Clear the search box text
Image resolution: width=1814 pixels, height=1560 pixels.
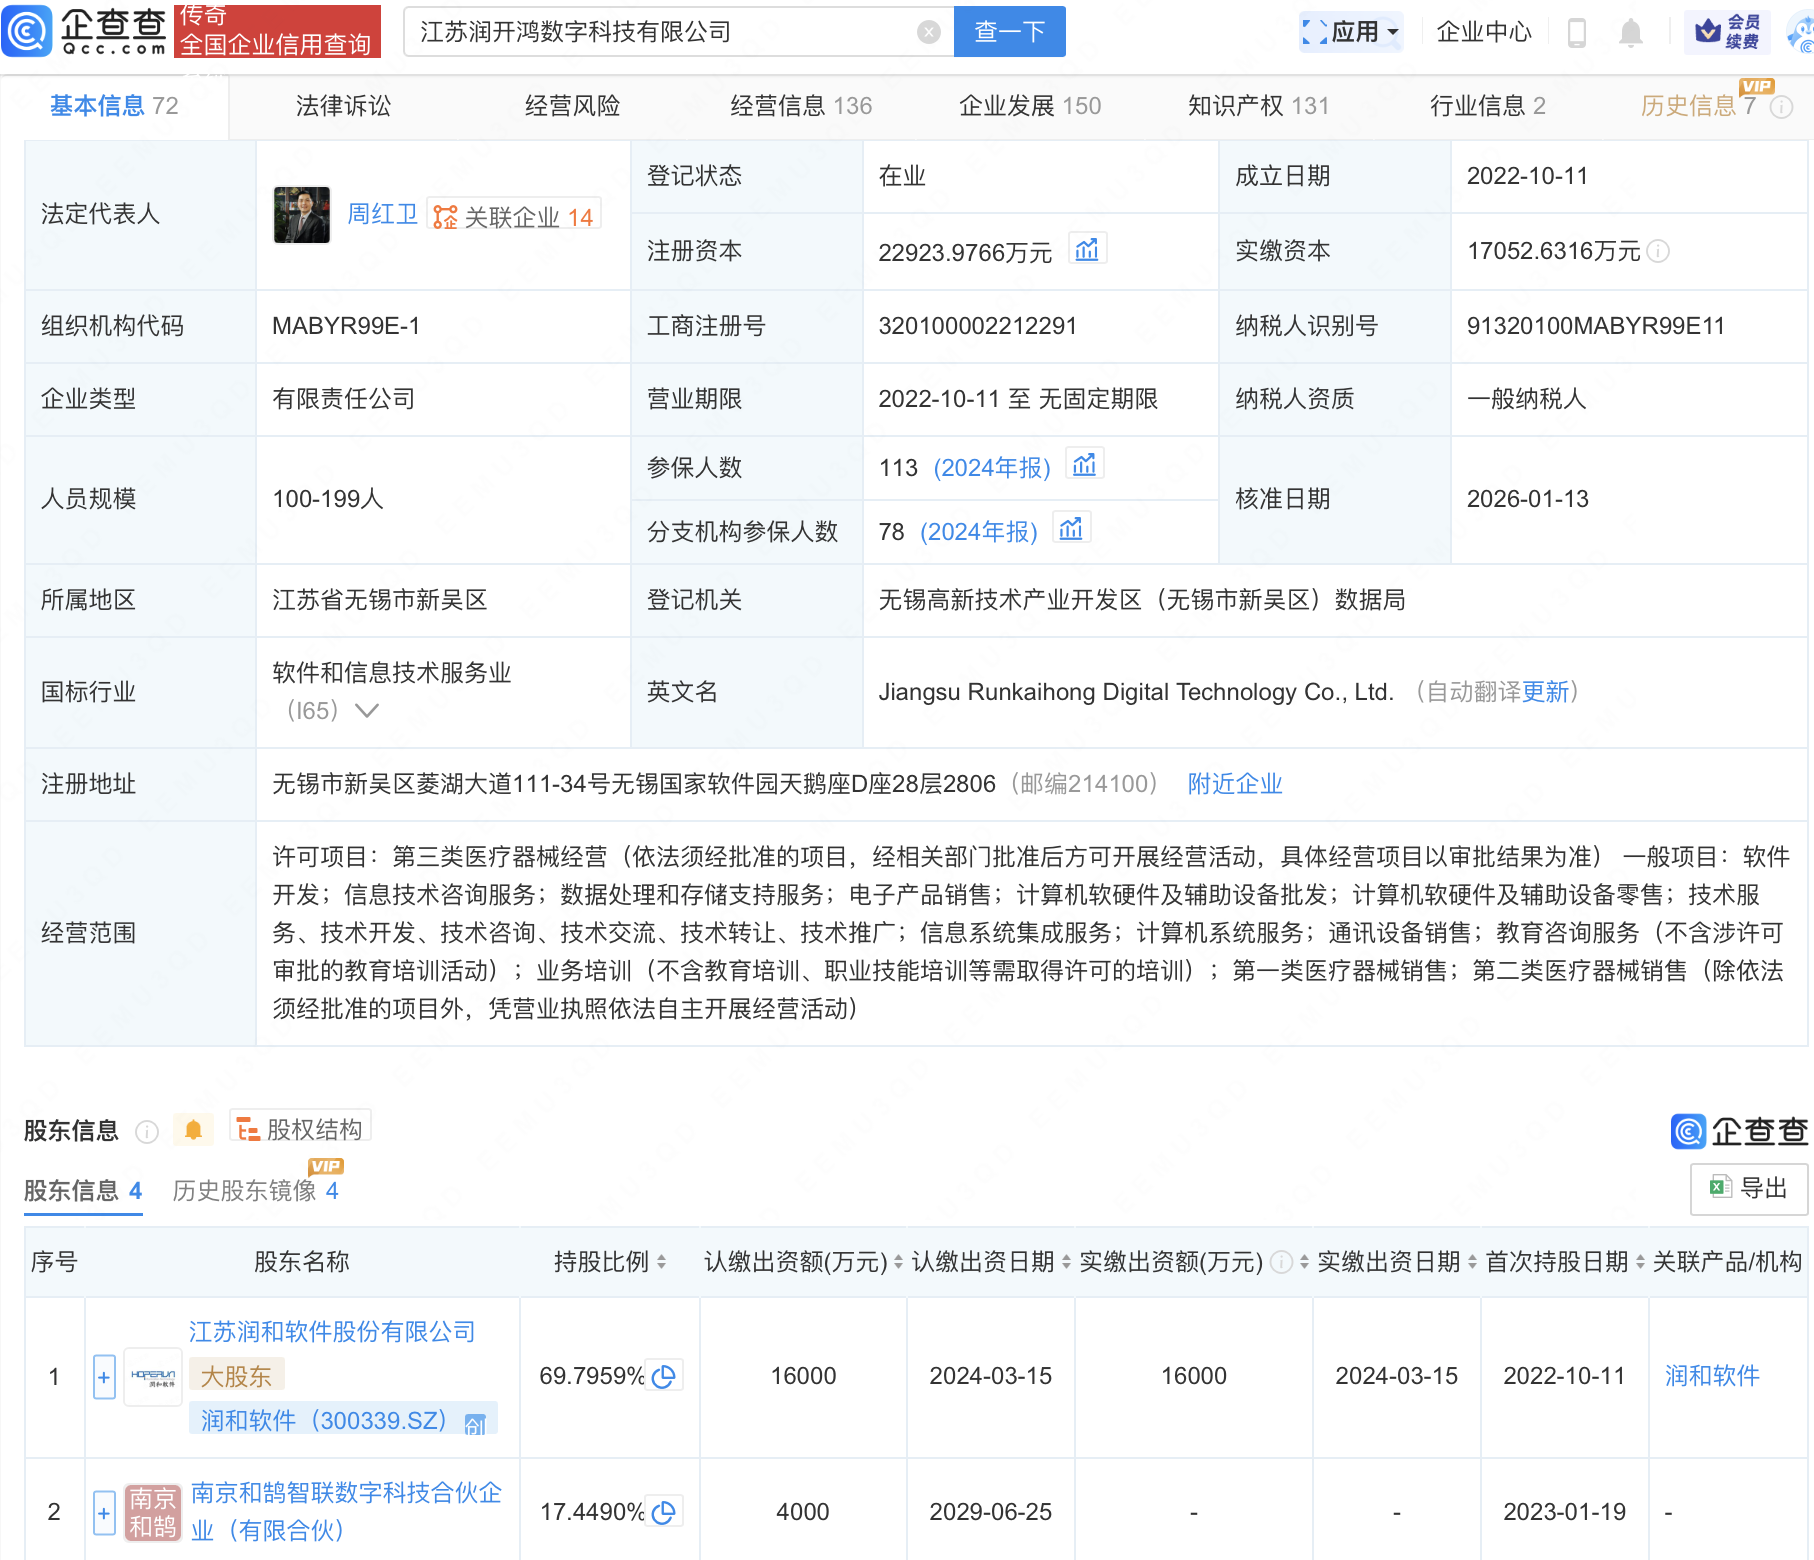coord(928,32)
